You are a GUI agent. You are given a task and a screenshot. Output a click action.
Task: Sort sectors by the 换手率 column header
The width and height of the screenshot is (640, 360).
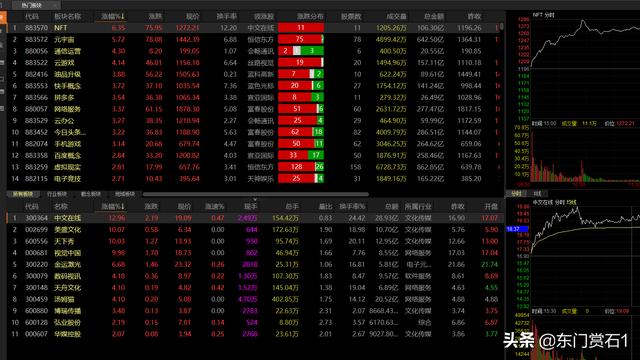pyautogui.click(x=227, y=16)
